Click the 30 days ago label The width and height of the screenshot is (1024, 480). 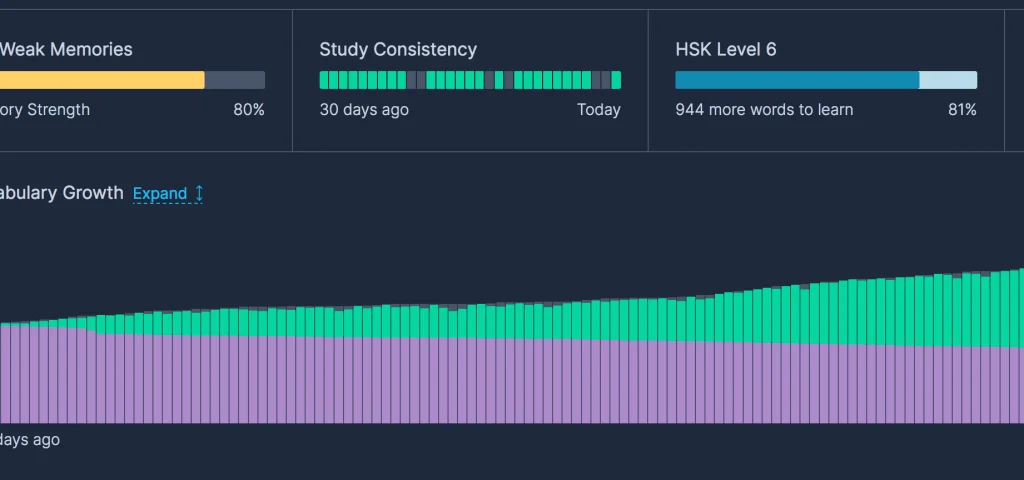click(x=364, y=110)
